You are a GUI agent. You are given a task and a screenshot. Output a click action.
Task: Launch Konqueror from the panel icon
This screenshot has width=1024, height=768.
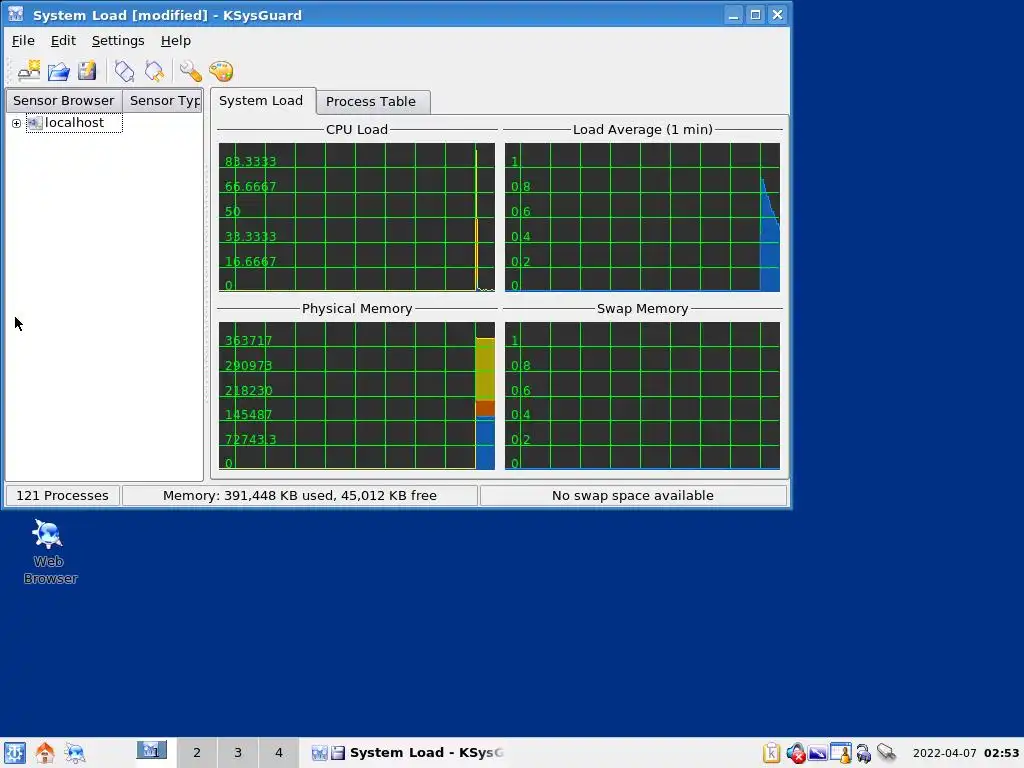75,753
